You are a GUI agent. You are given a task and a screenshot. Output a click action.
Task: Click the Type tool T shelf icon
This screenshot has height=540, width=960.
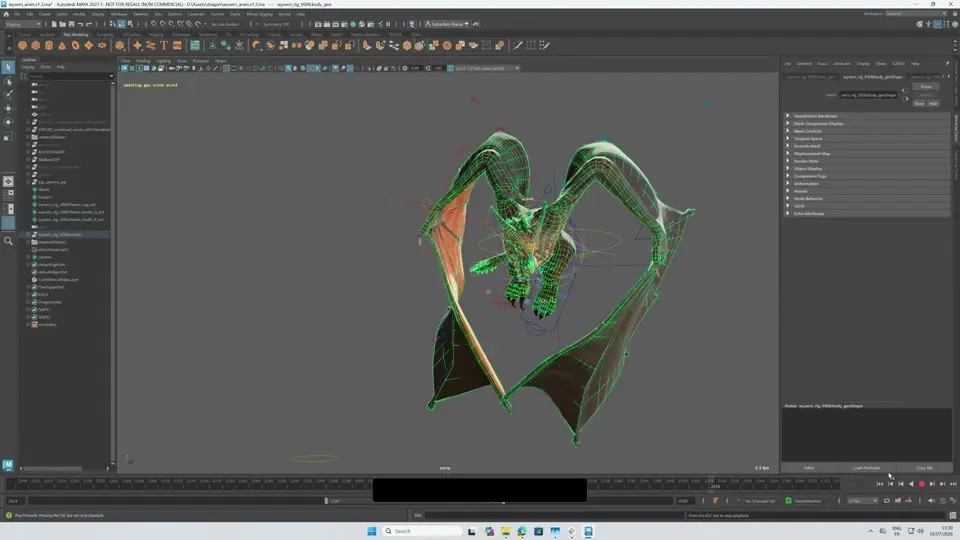[x=163, y=45]
